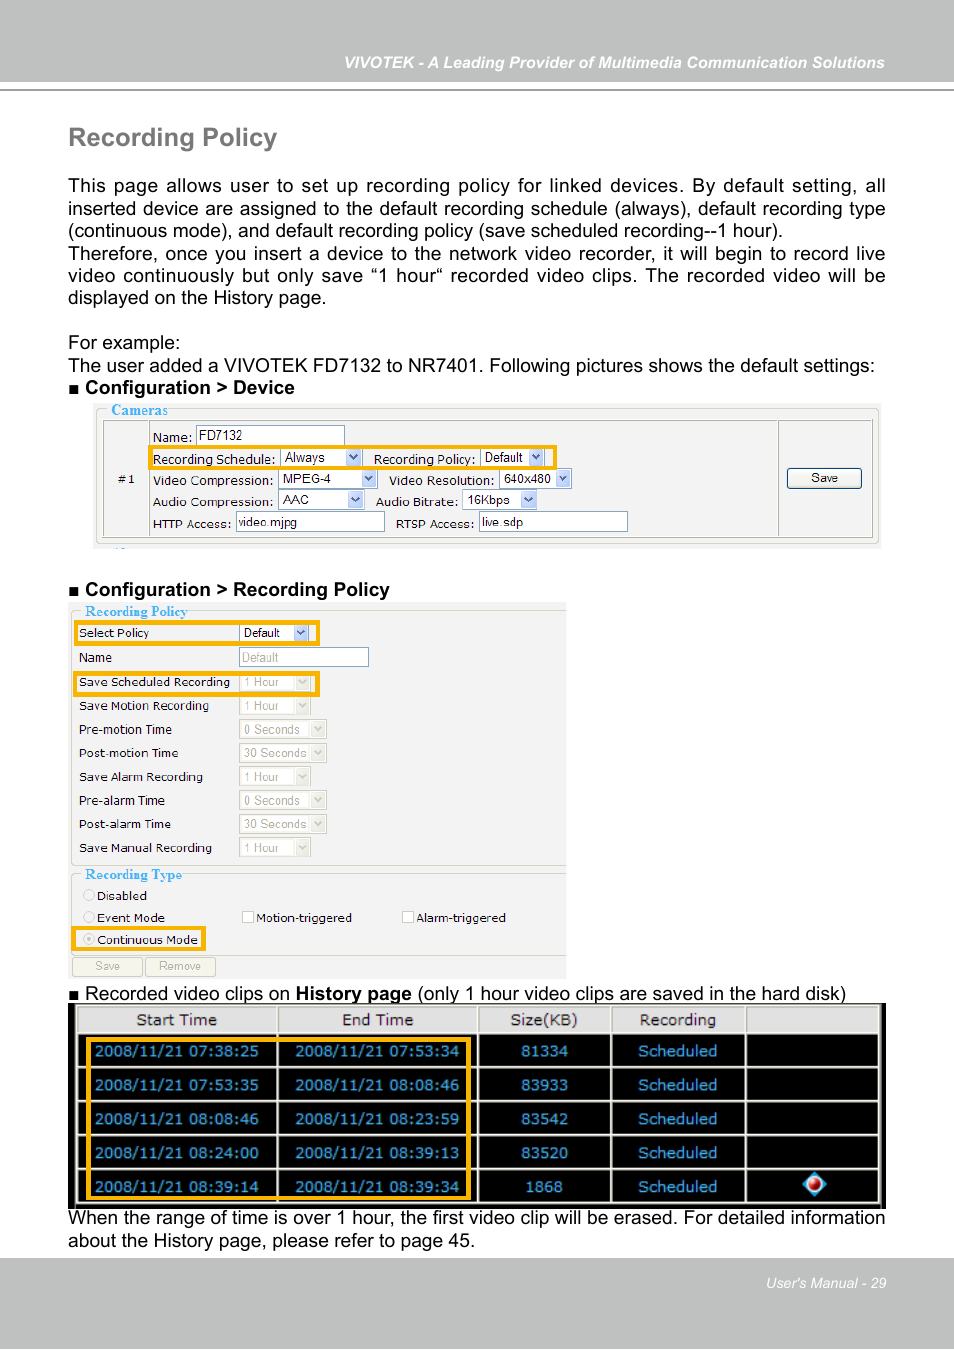Open the Save Manual Recording dropdown

pyautogui.click(x=275, y=848)
